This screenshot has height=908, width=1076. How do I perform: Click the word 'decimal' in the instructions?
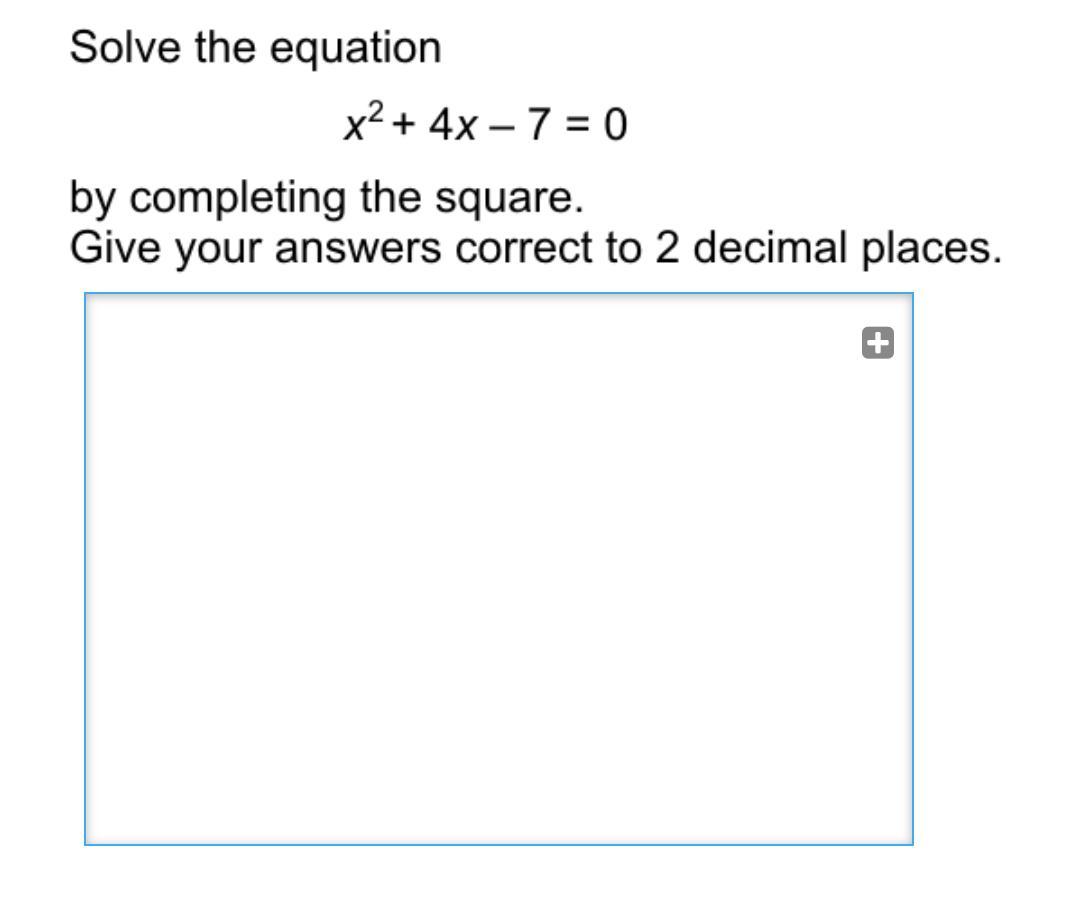[x=770, y=247]
